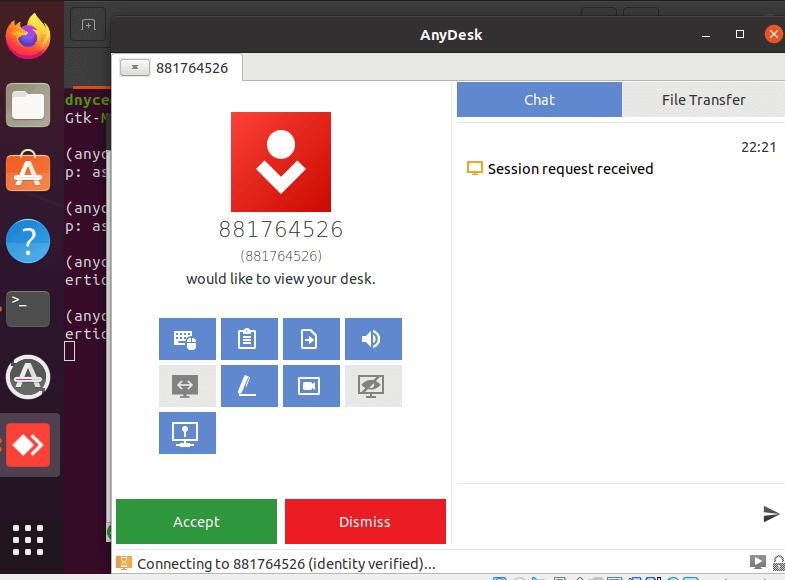The height and width of the screenshot is (580, 785).
Task: Send the chat message arrow
Action: (771, 513)
